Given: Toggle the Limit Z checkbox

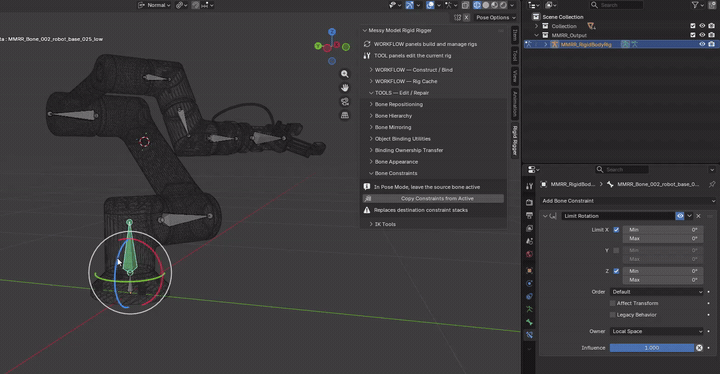Looking at the screenshot, I should 616,271.
